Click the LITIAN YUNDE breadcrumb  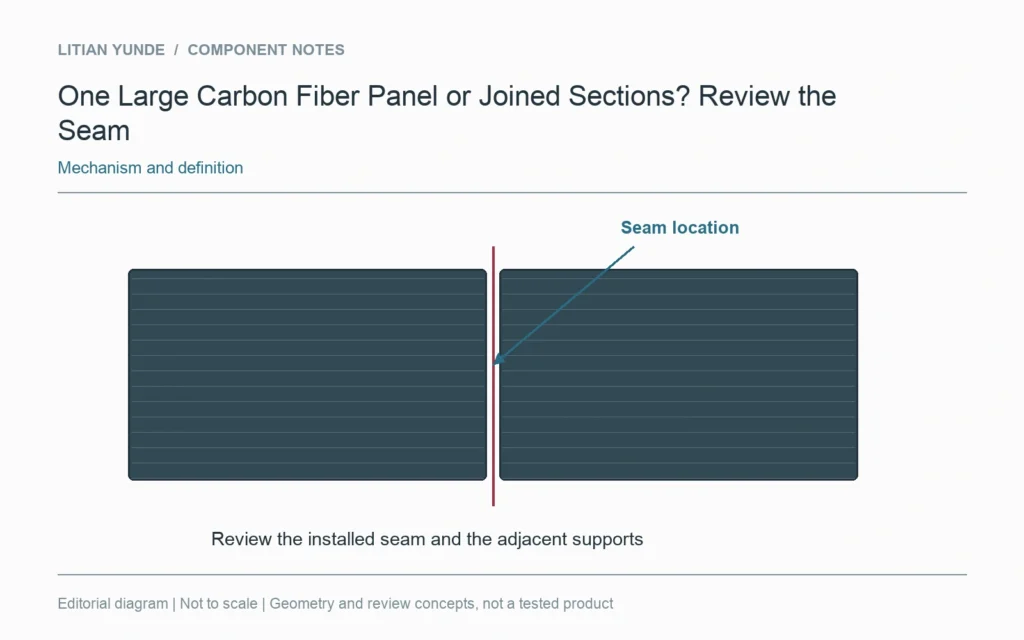pyautogui.click(x=111, y=50)
